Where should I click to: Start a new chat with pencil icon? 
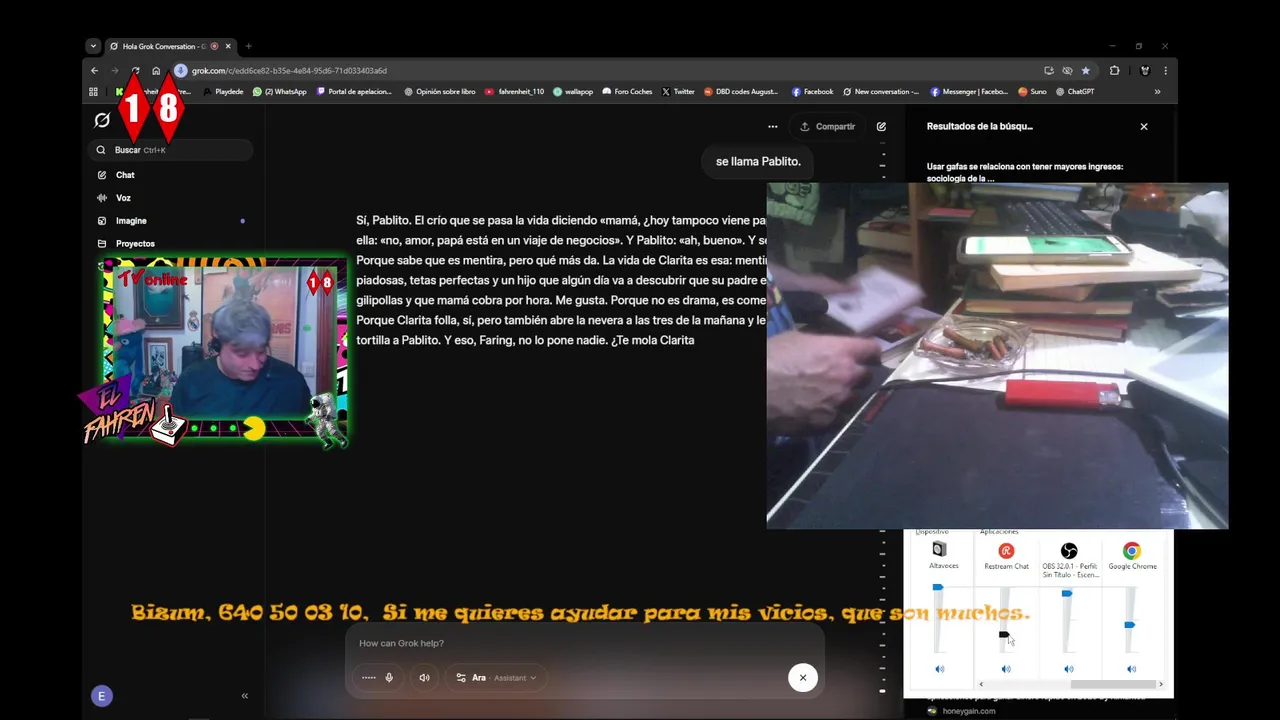pos(881,127)
